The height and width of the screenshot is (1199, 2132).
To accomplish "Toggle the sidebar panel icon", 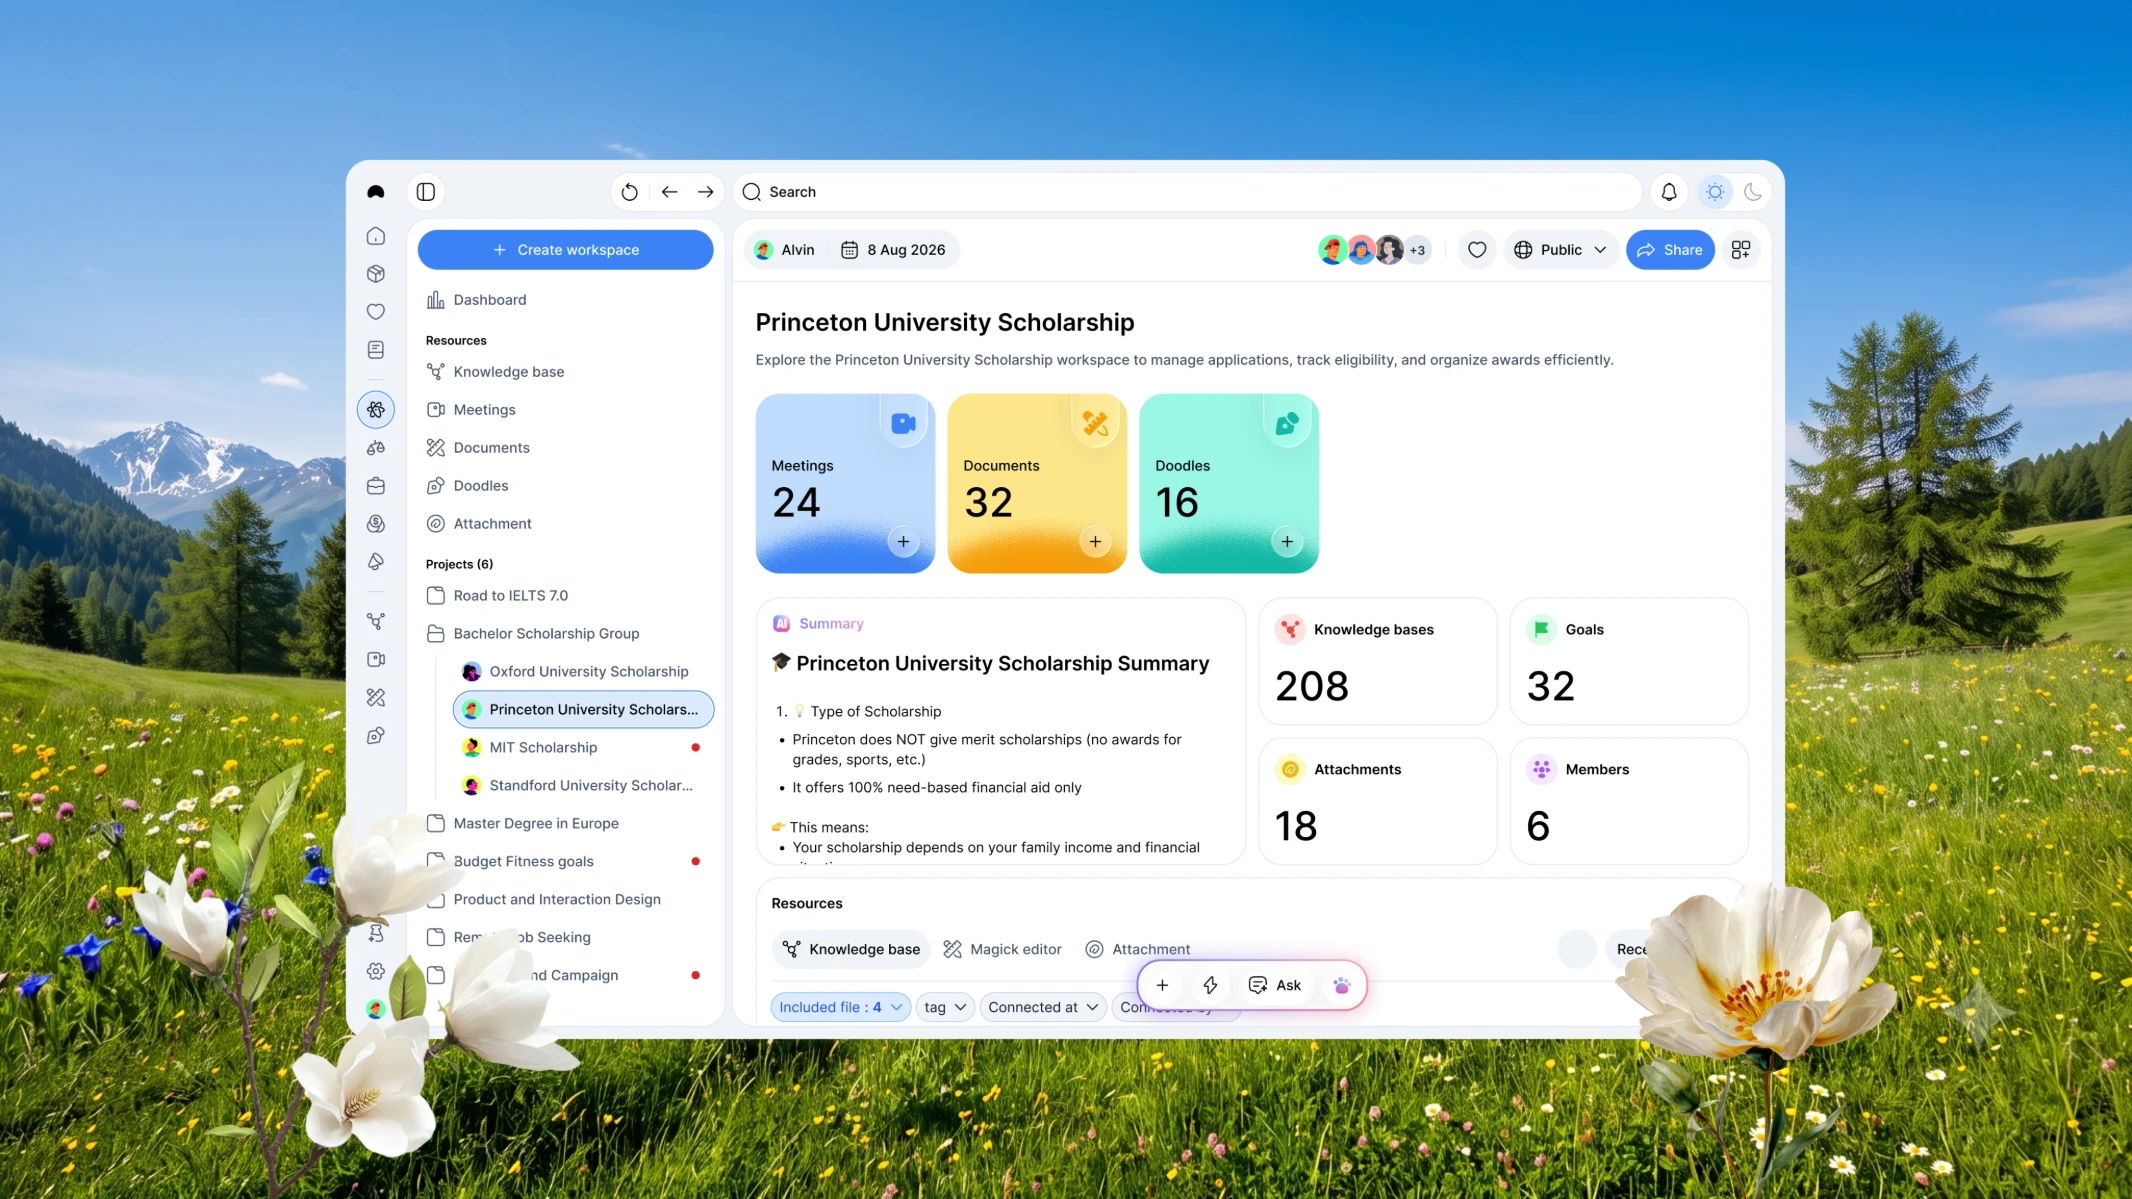I will [x=426, y=192].
